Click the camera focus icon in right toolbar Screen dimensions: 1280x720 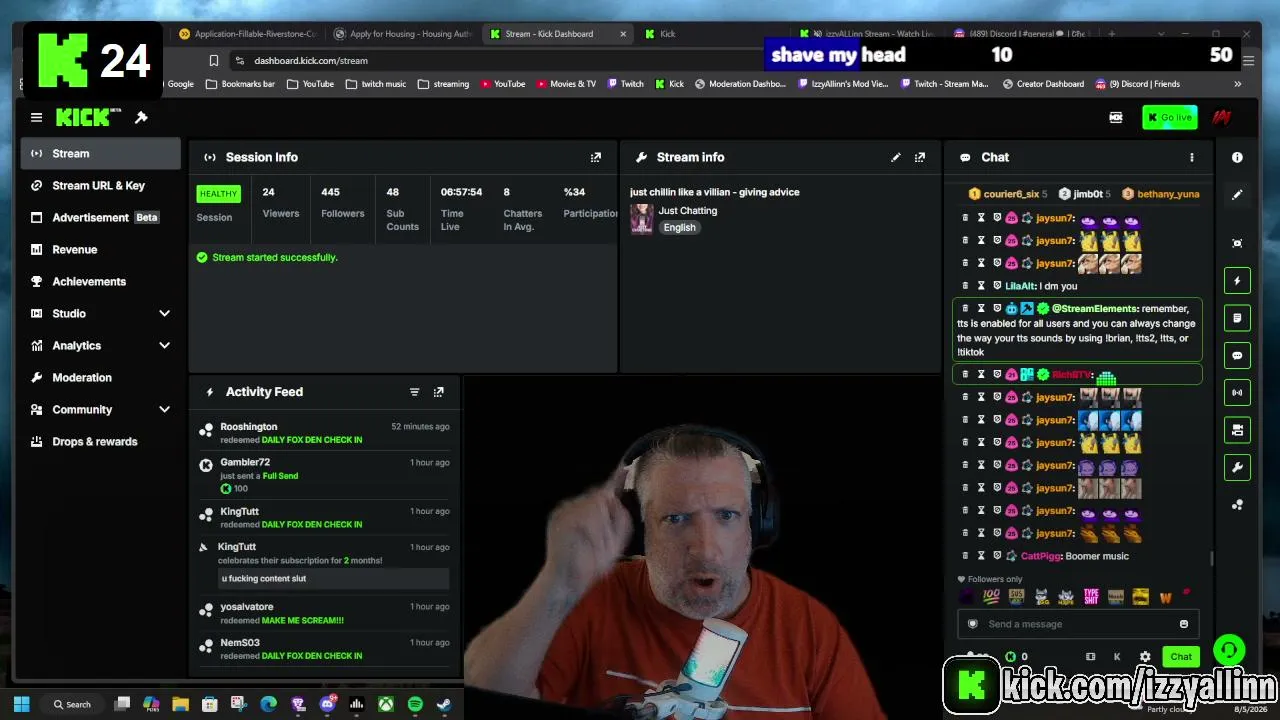(x=1237, y=243)
